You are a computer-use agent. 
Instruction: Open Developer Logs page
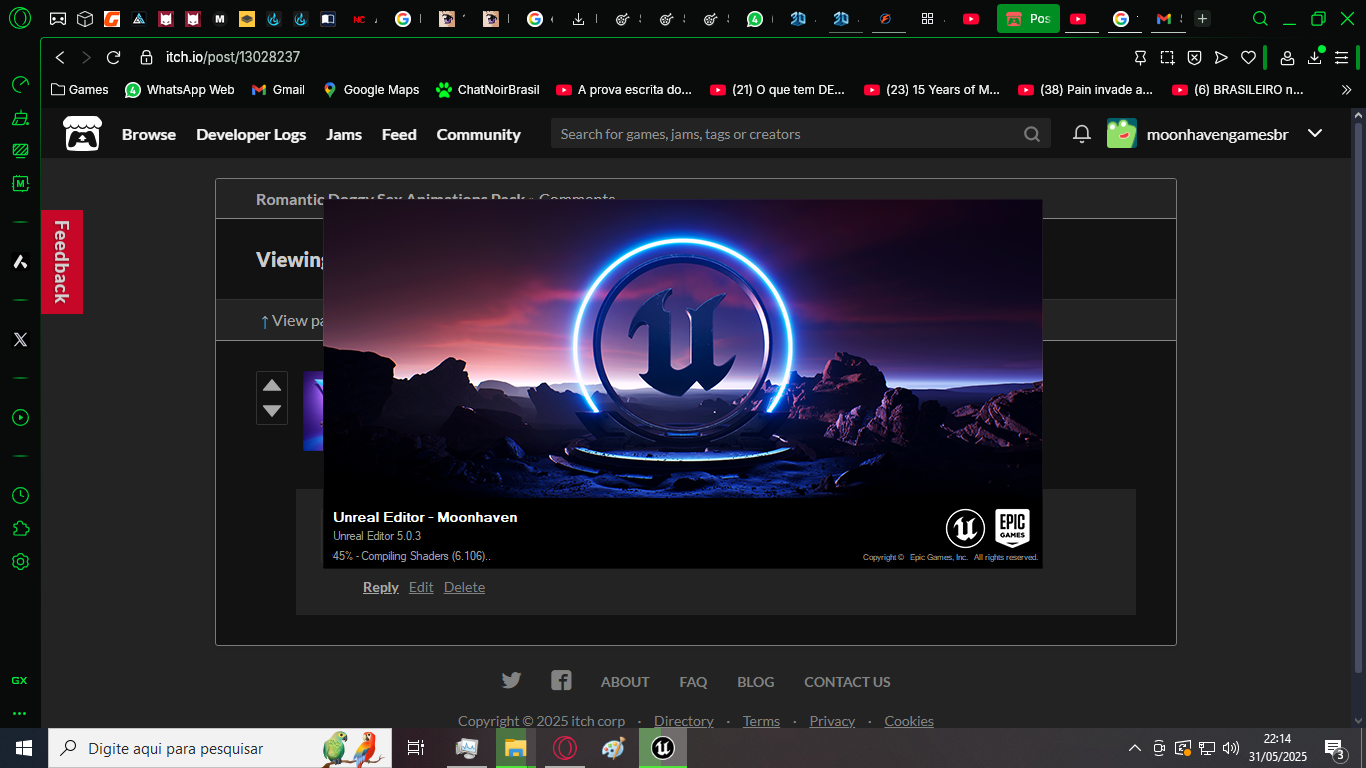click(251, 134)
